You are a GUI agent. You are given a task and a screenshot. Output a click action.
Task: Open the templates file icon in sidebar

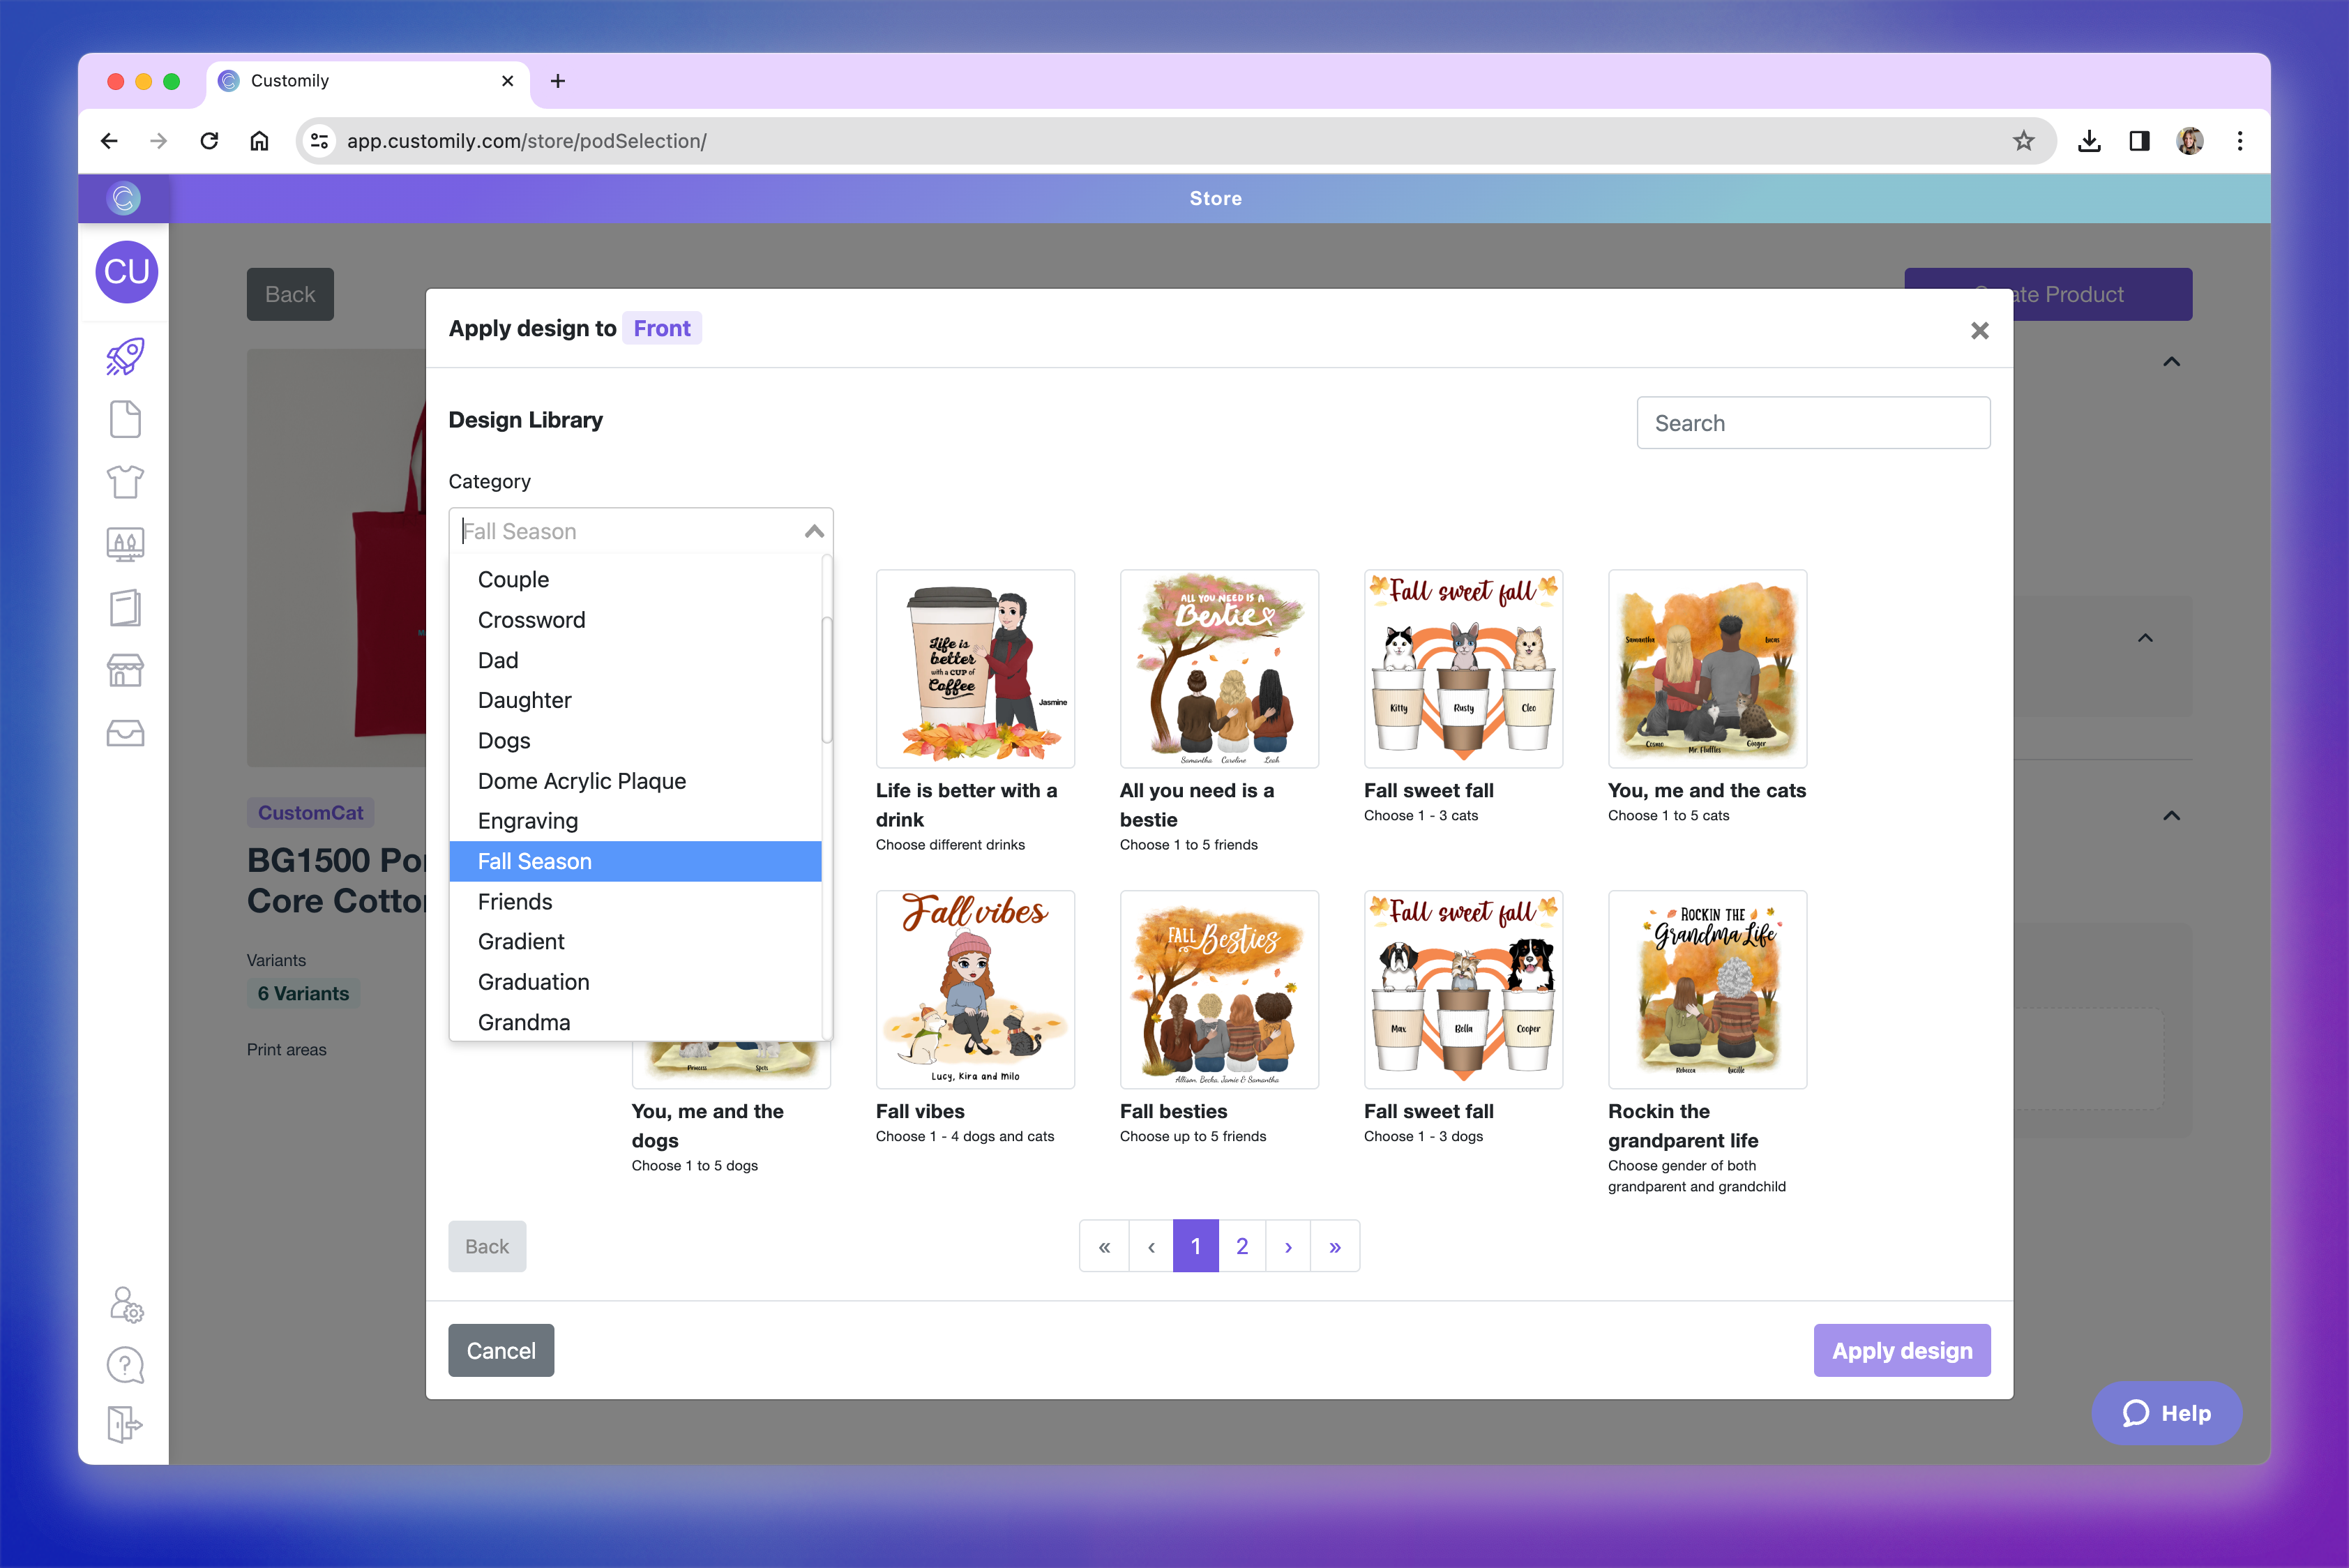point(125,419)
